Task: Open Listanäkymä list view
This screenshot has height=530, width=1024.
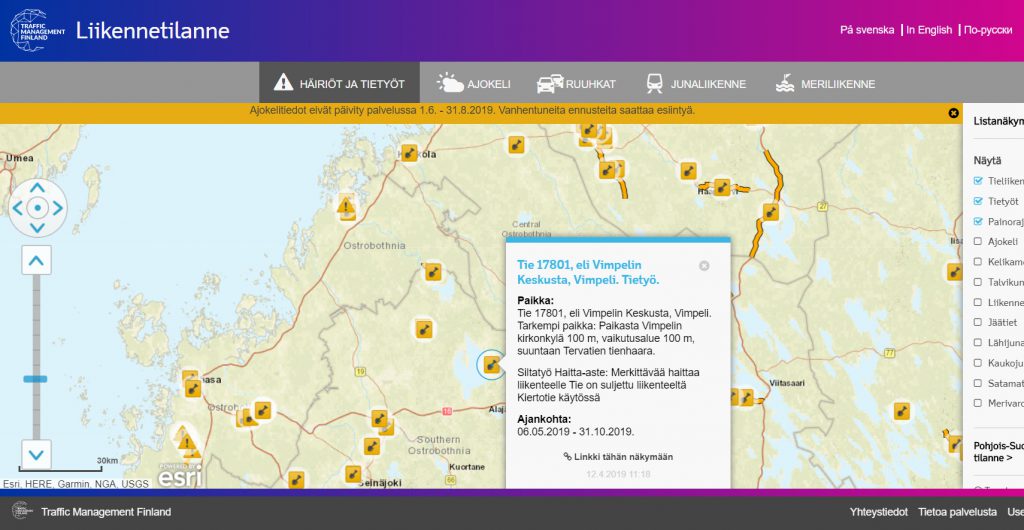Action: point(999,121)
